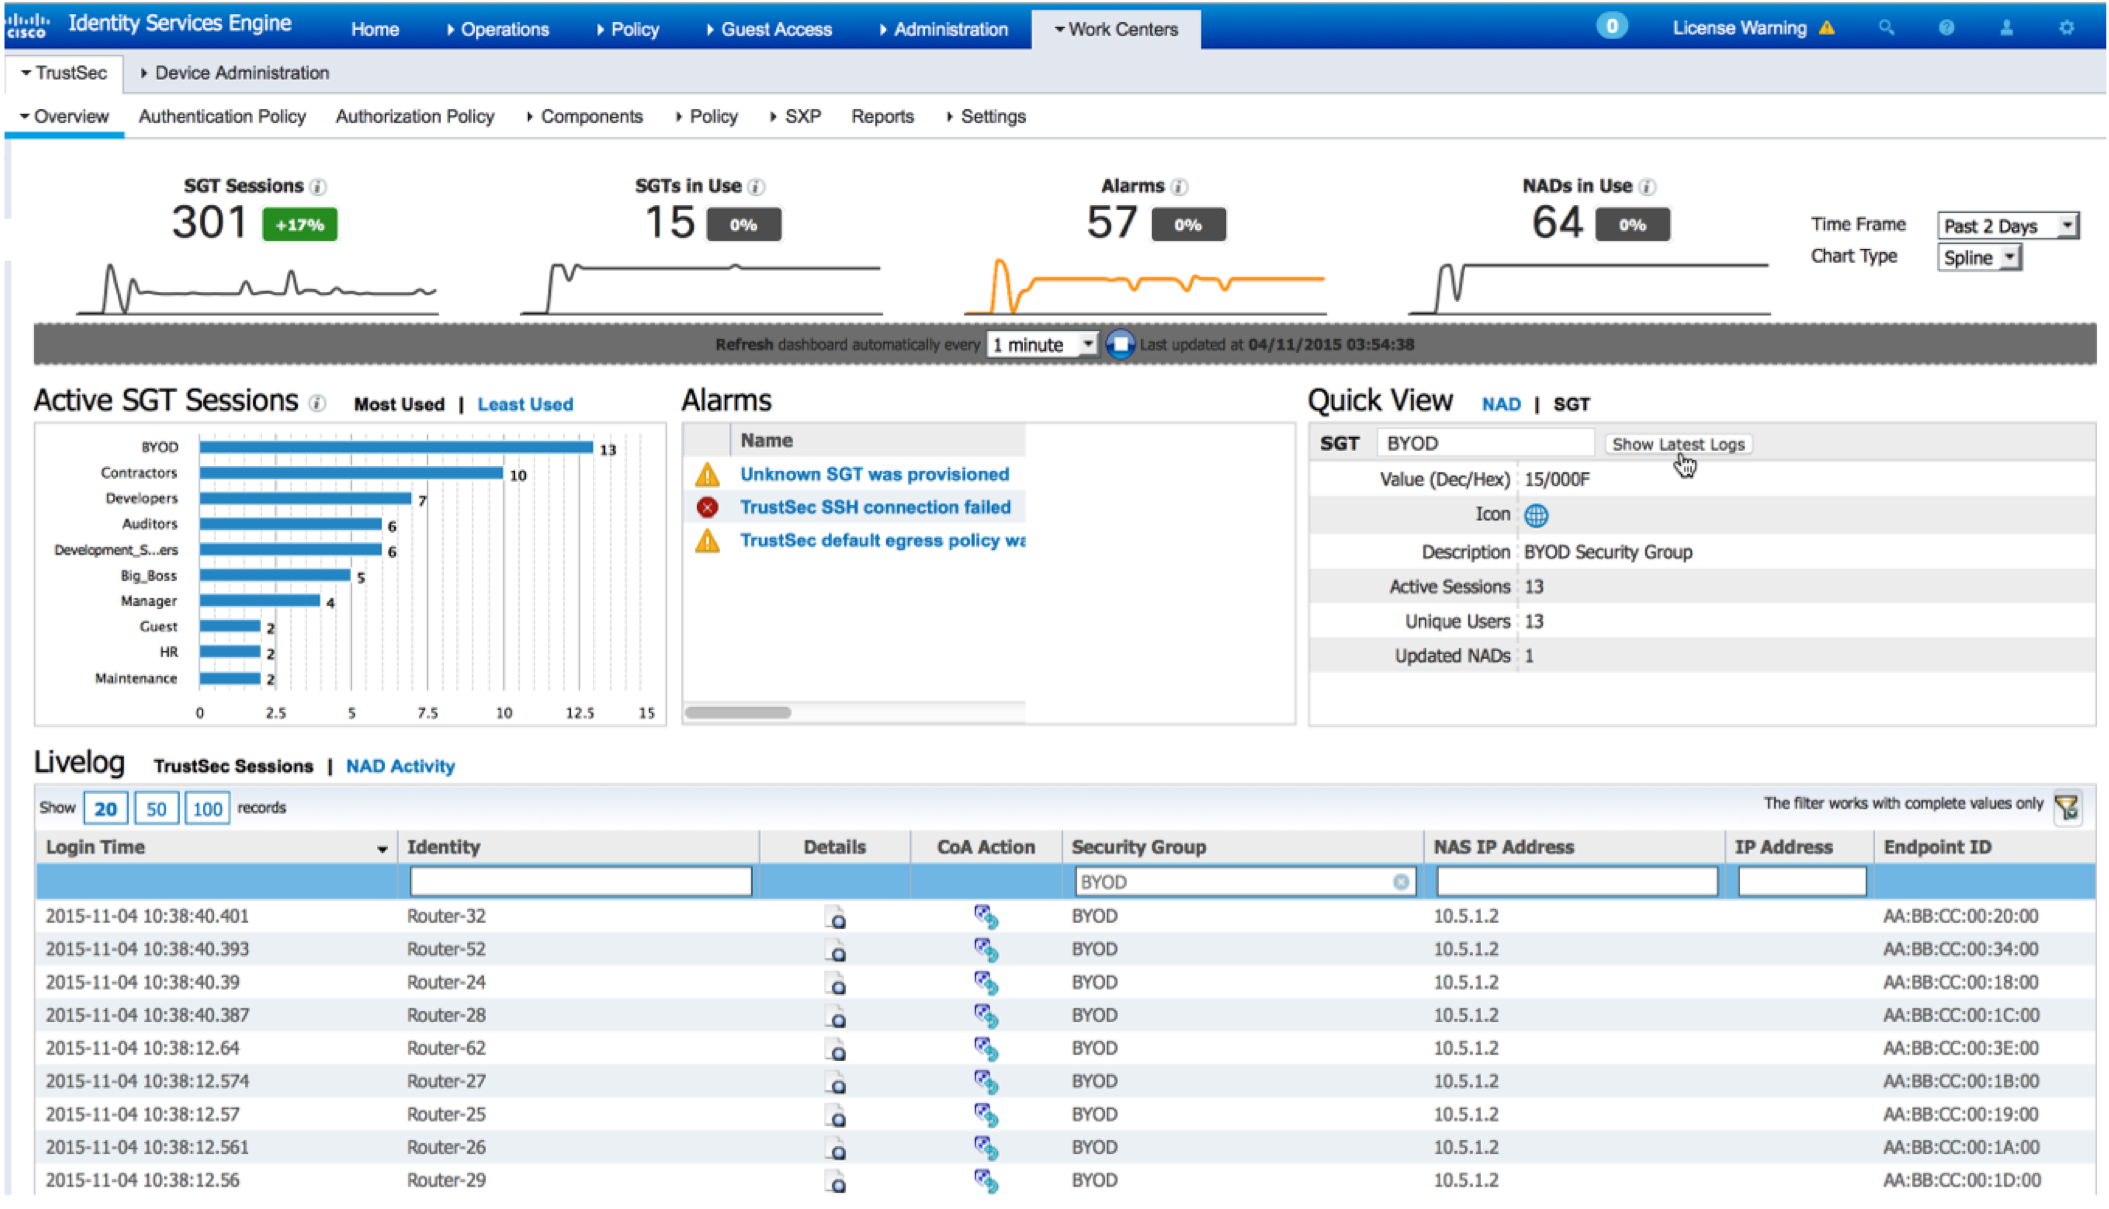Show 20 records in Livelog
The width and height of the screenshot is (2109, 1209).
pyautogui.click(x=105, y=808)
